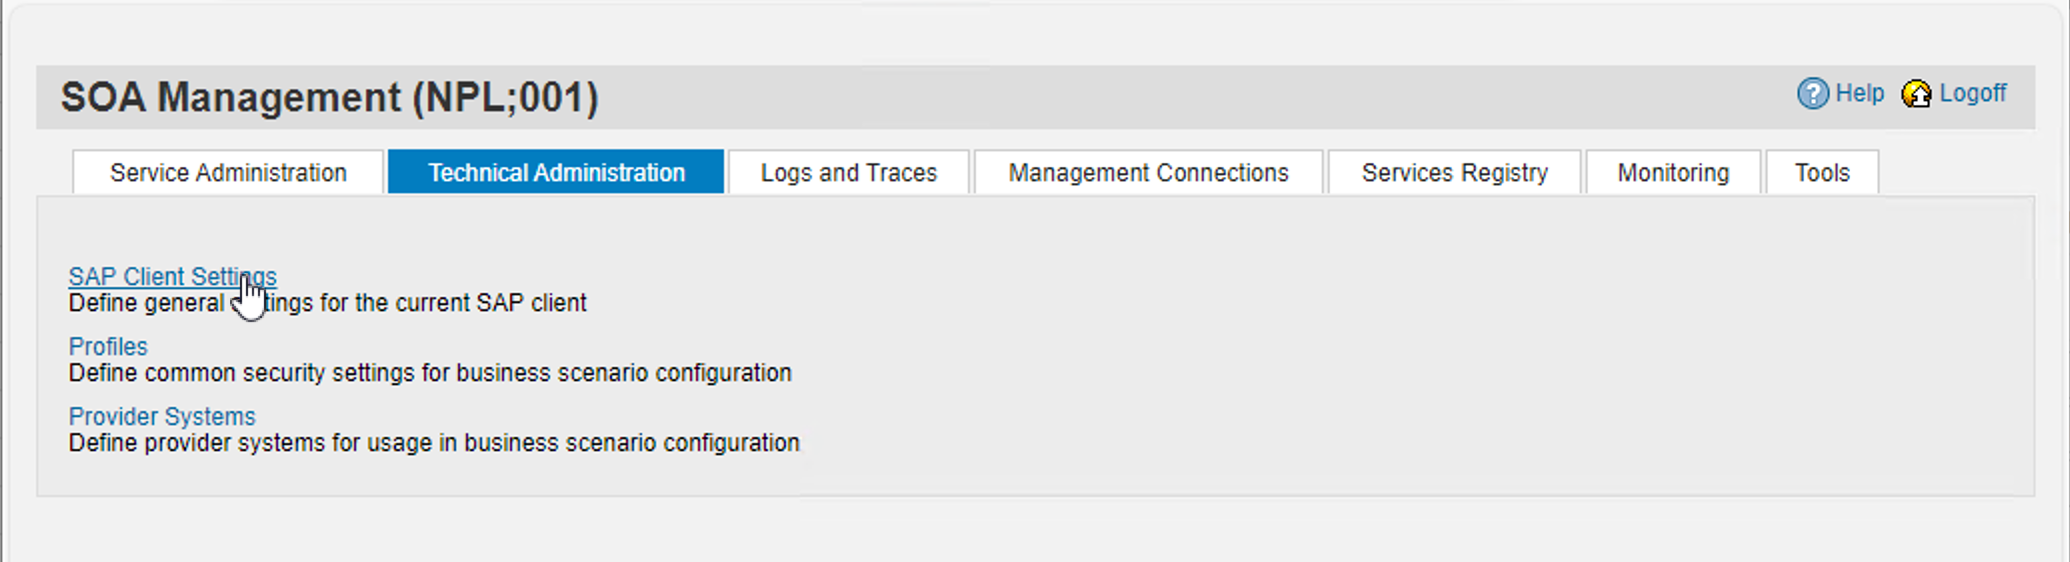Select the Technical Administration tab
The height and width of the screenshot is (562, 2070).
(x=556, y=173)
